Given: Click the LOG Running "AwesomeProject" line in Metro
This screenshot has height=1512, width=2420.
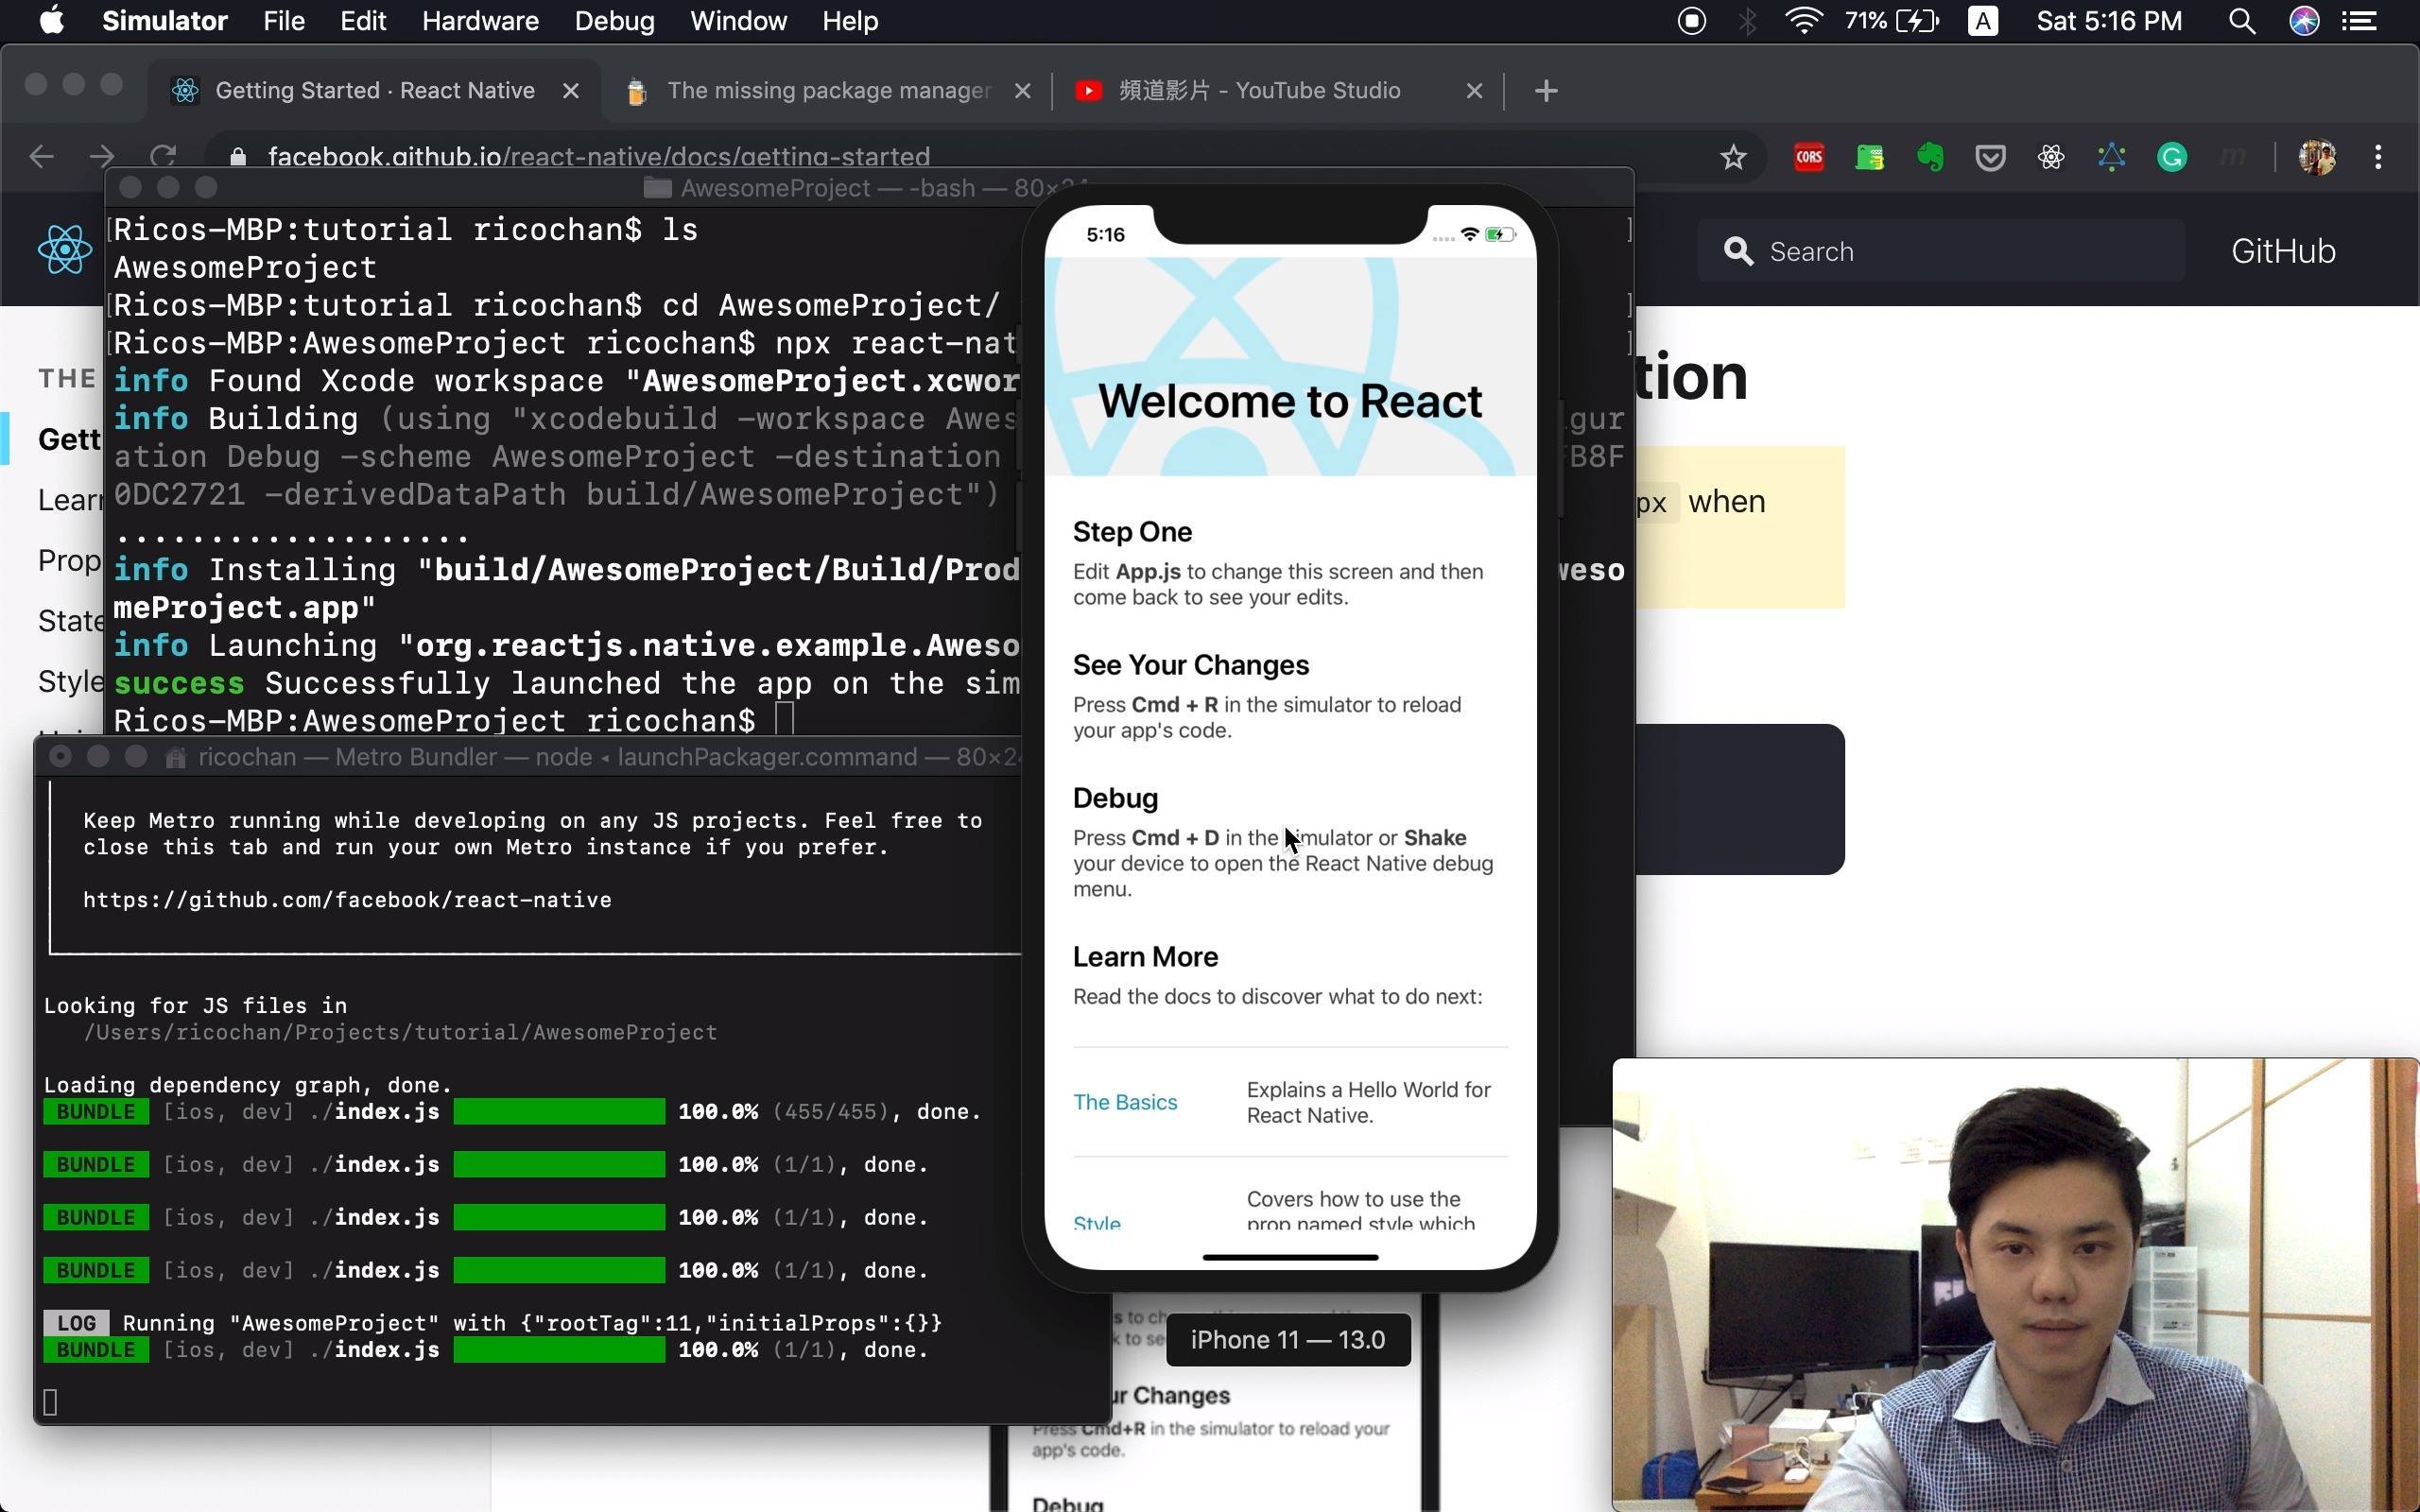Looking at the screenshot, I should pos(492,1324).
